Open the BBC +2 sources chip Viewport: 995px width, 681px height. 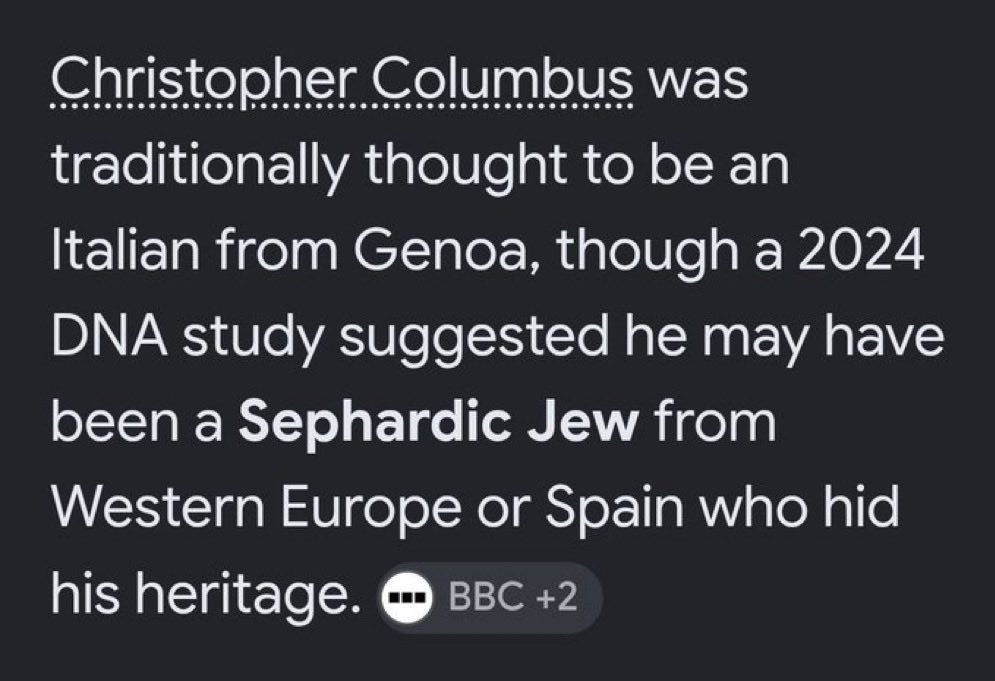coord(489,597)
